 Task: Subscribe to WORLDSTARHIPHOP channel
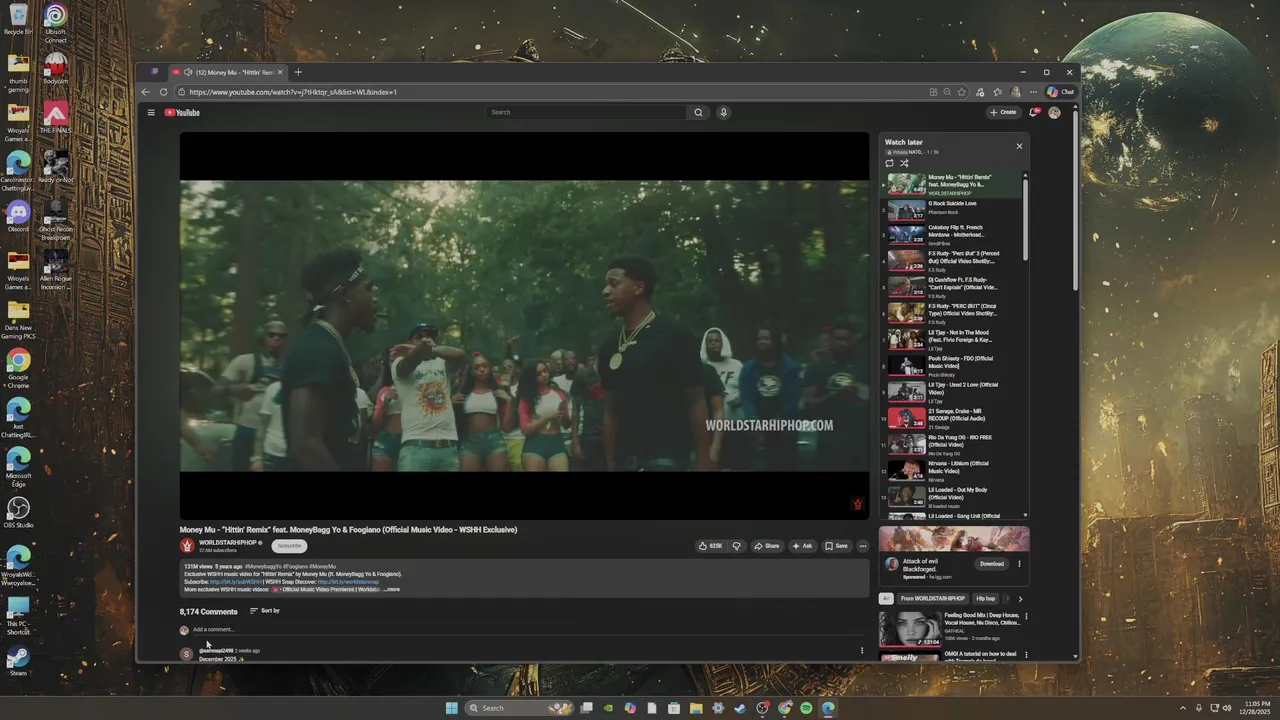(x=289, y=546)
